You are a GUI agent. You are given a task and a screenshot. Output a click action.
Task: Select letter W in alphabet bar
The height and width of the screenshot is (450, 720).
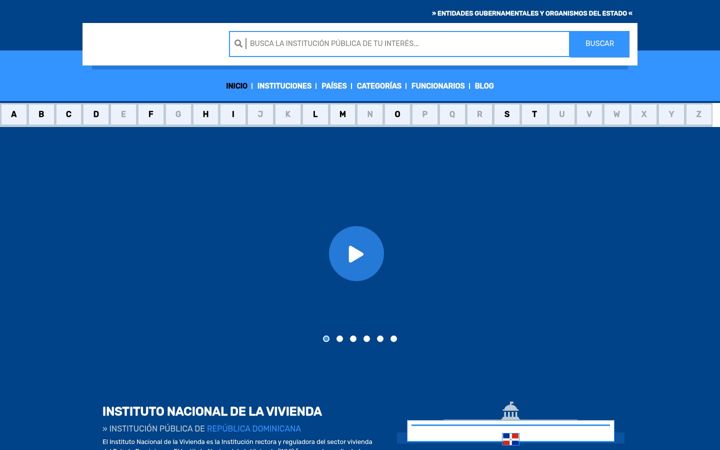click(616, 114)
